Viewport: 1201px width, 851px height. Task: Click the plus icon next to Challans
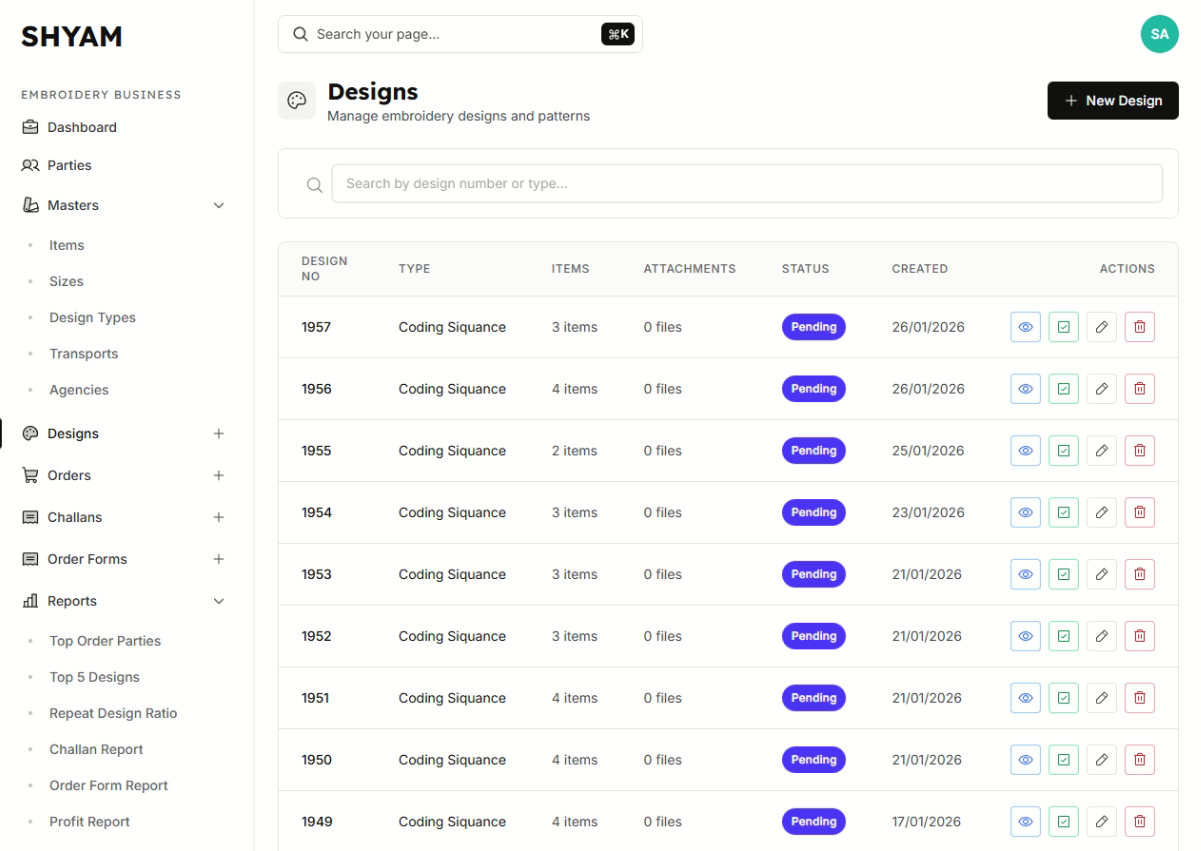pos(219,518)
